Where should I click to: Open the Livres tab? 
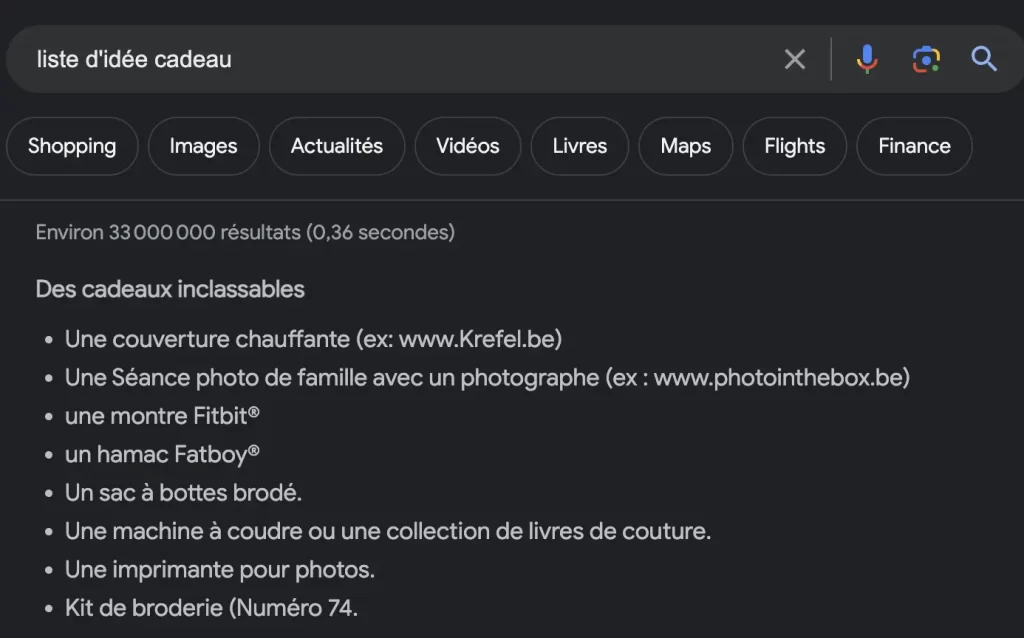(579, 146)
